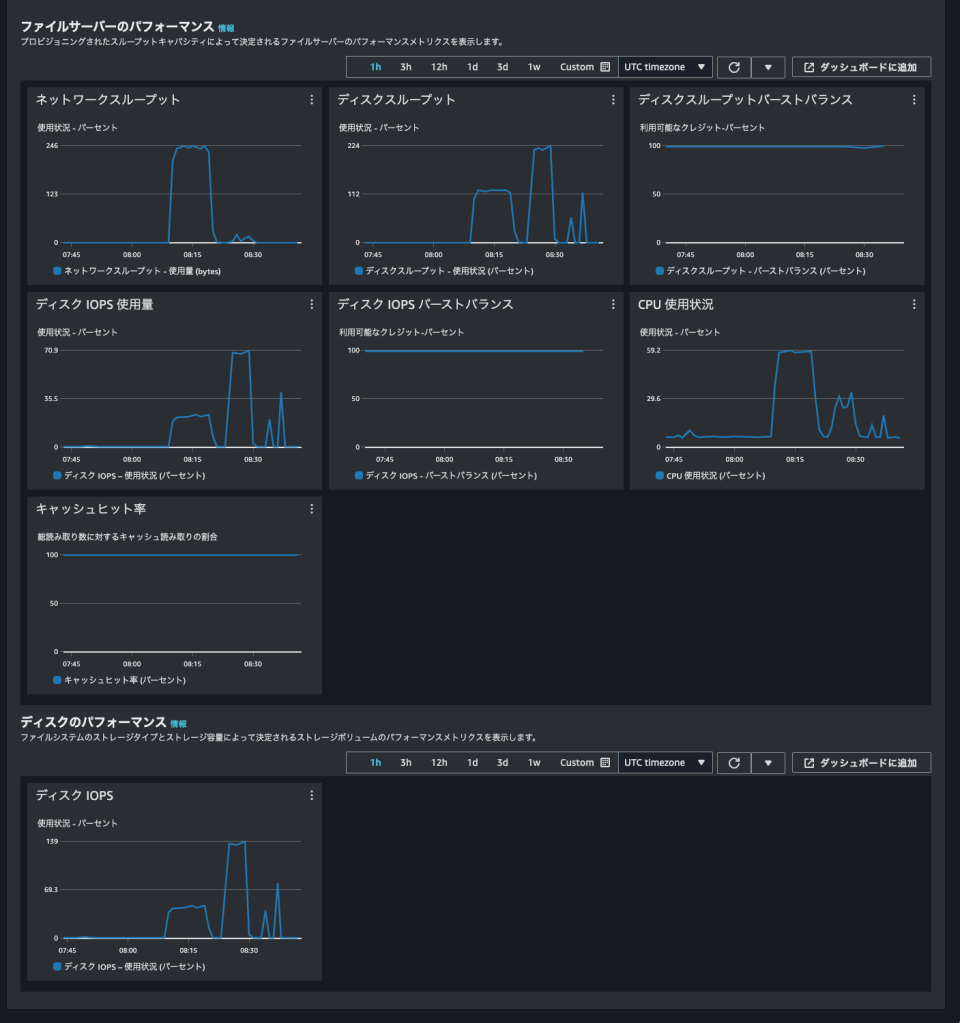Open the キャッシュヒット率 widget options menu

[311, 508]
